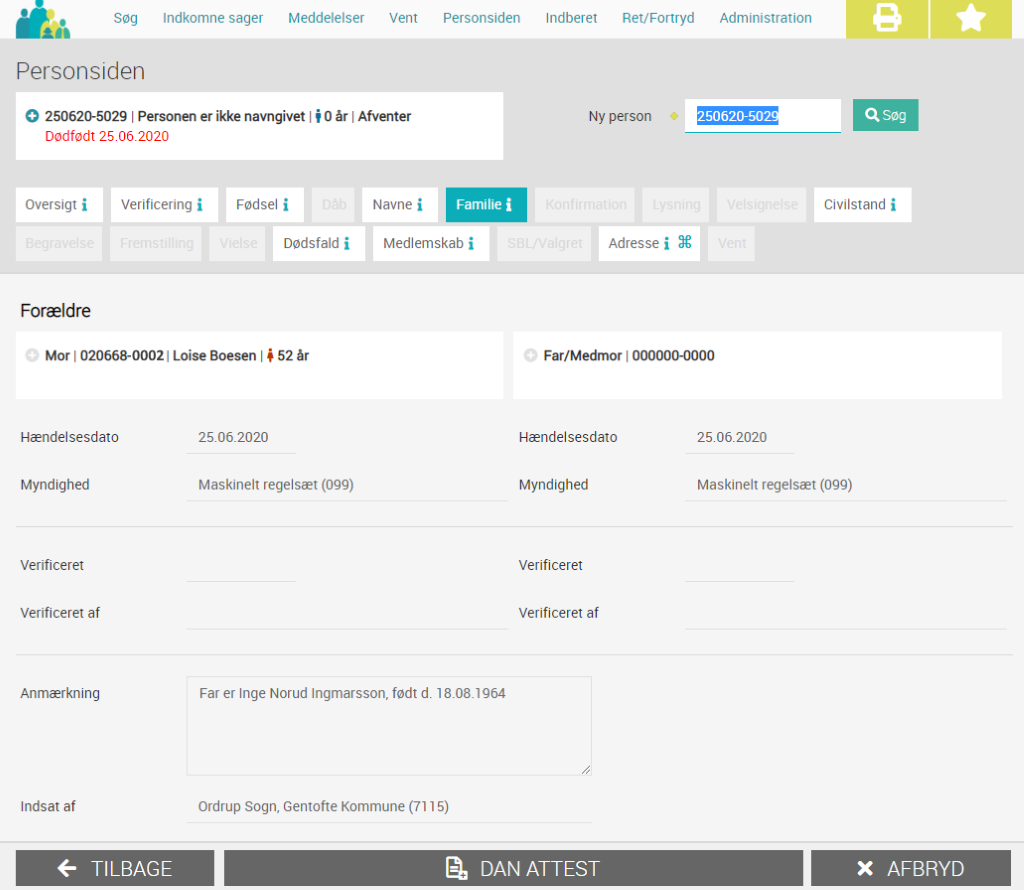Click the info icon on Navne tab
Screen dimensions: 1024x890
click(x=420, y=205)
